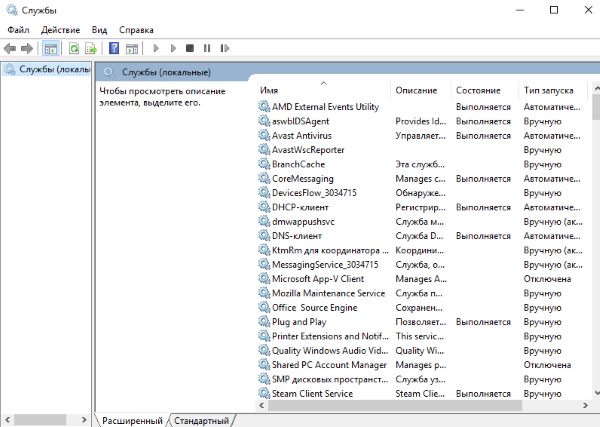Image resolution: width=600 pixels, height=427 pixels.
Task: Click left arrow of services list horizontal scrollbar
Action: (x=262, y=405)
